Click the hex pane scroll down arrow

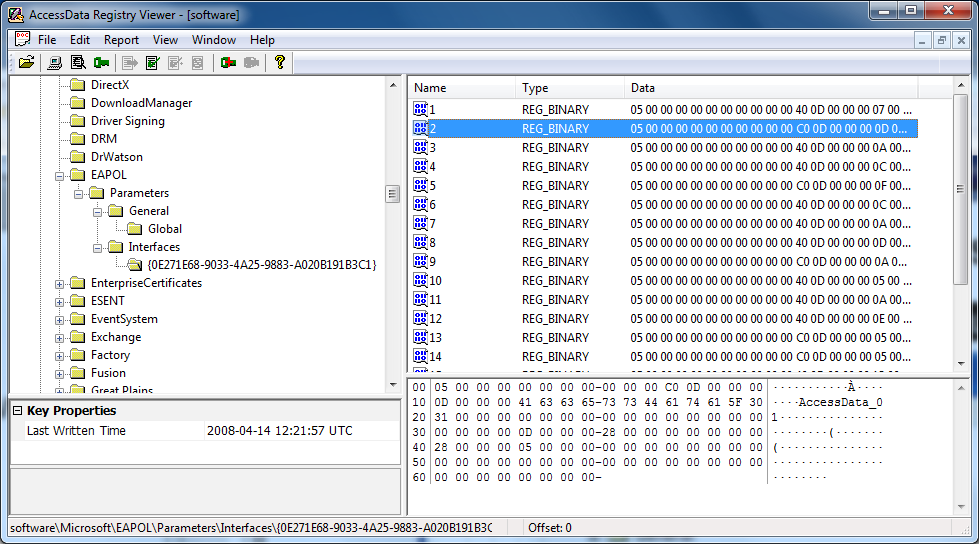(x=960, y=507)
